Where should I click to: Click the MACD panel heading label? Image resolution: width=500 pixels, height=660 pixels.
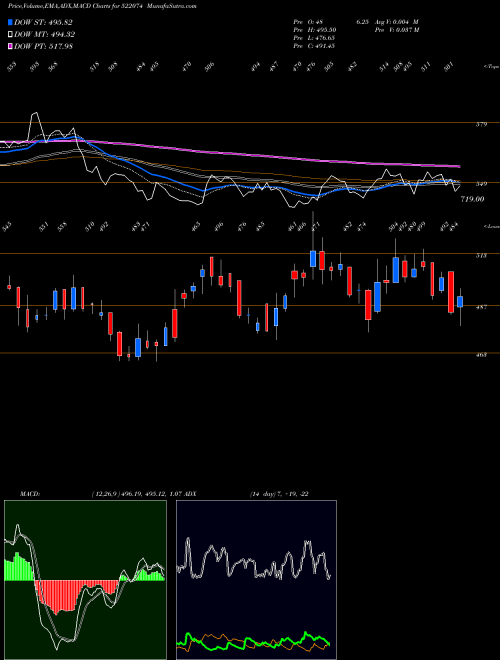[x=29, y=494]
